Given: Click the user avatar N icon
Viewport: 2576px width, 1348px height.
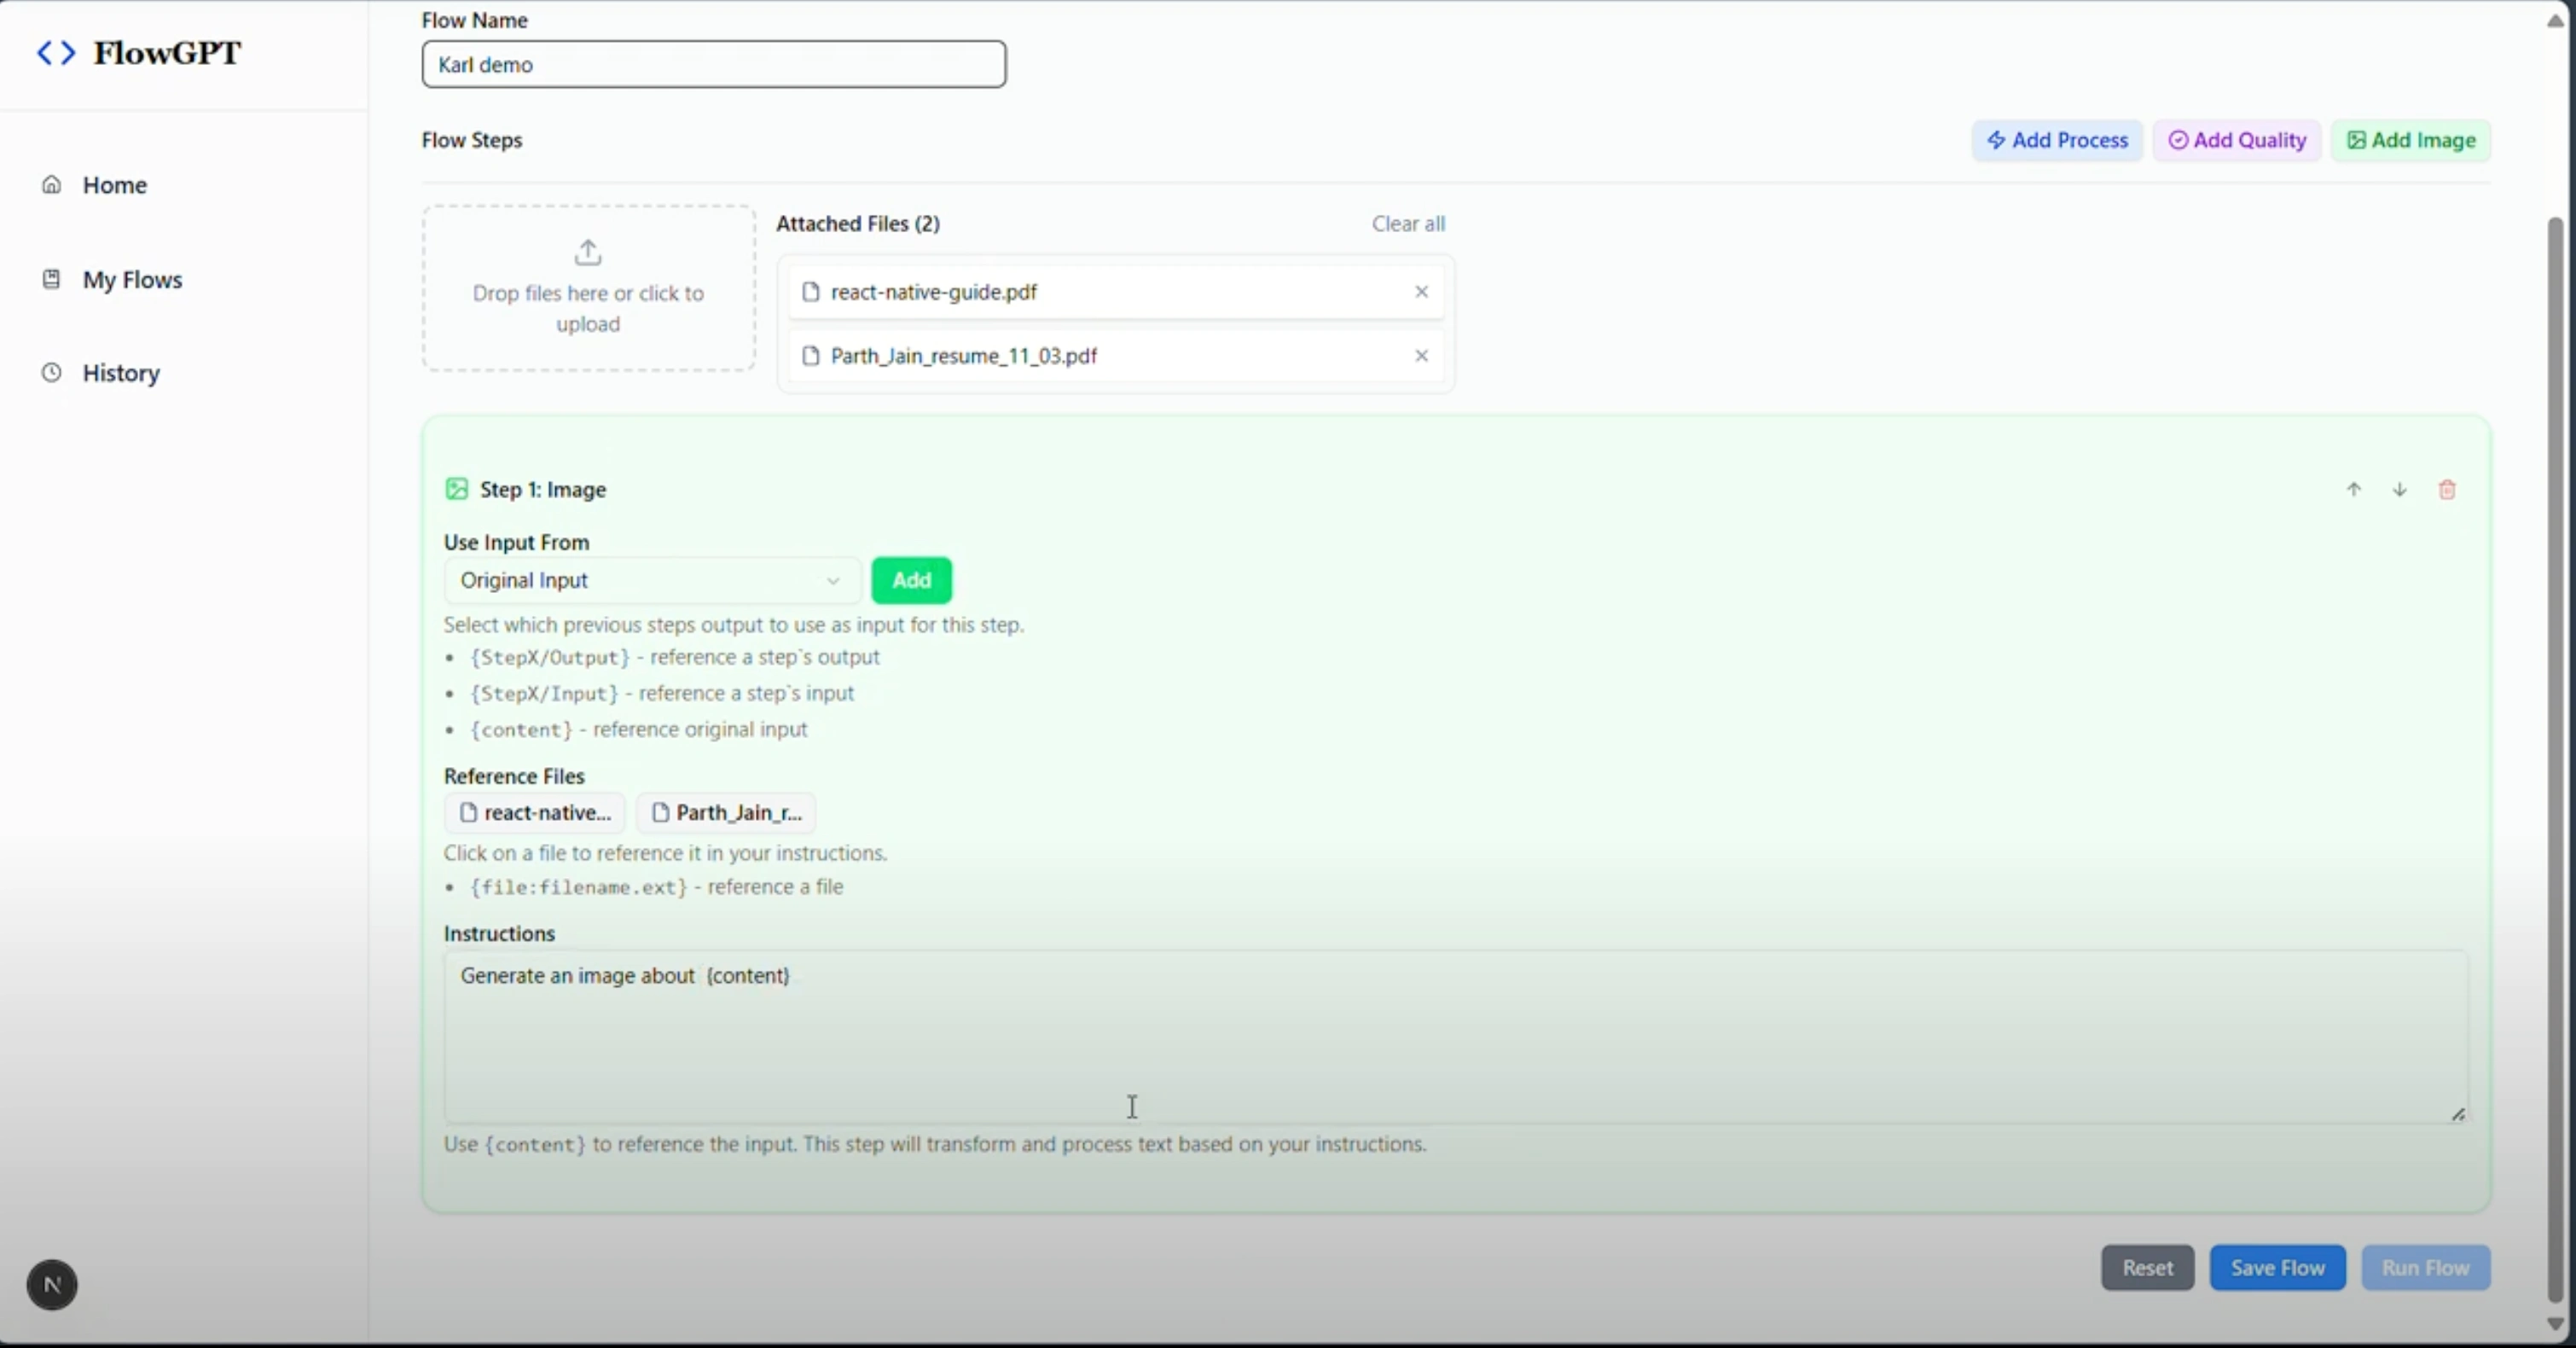Looking at the screenshot, I should [52, 1285].
